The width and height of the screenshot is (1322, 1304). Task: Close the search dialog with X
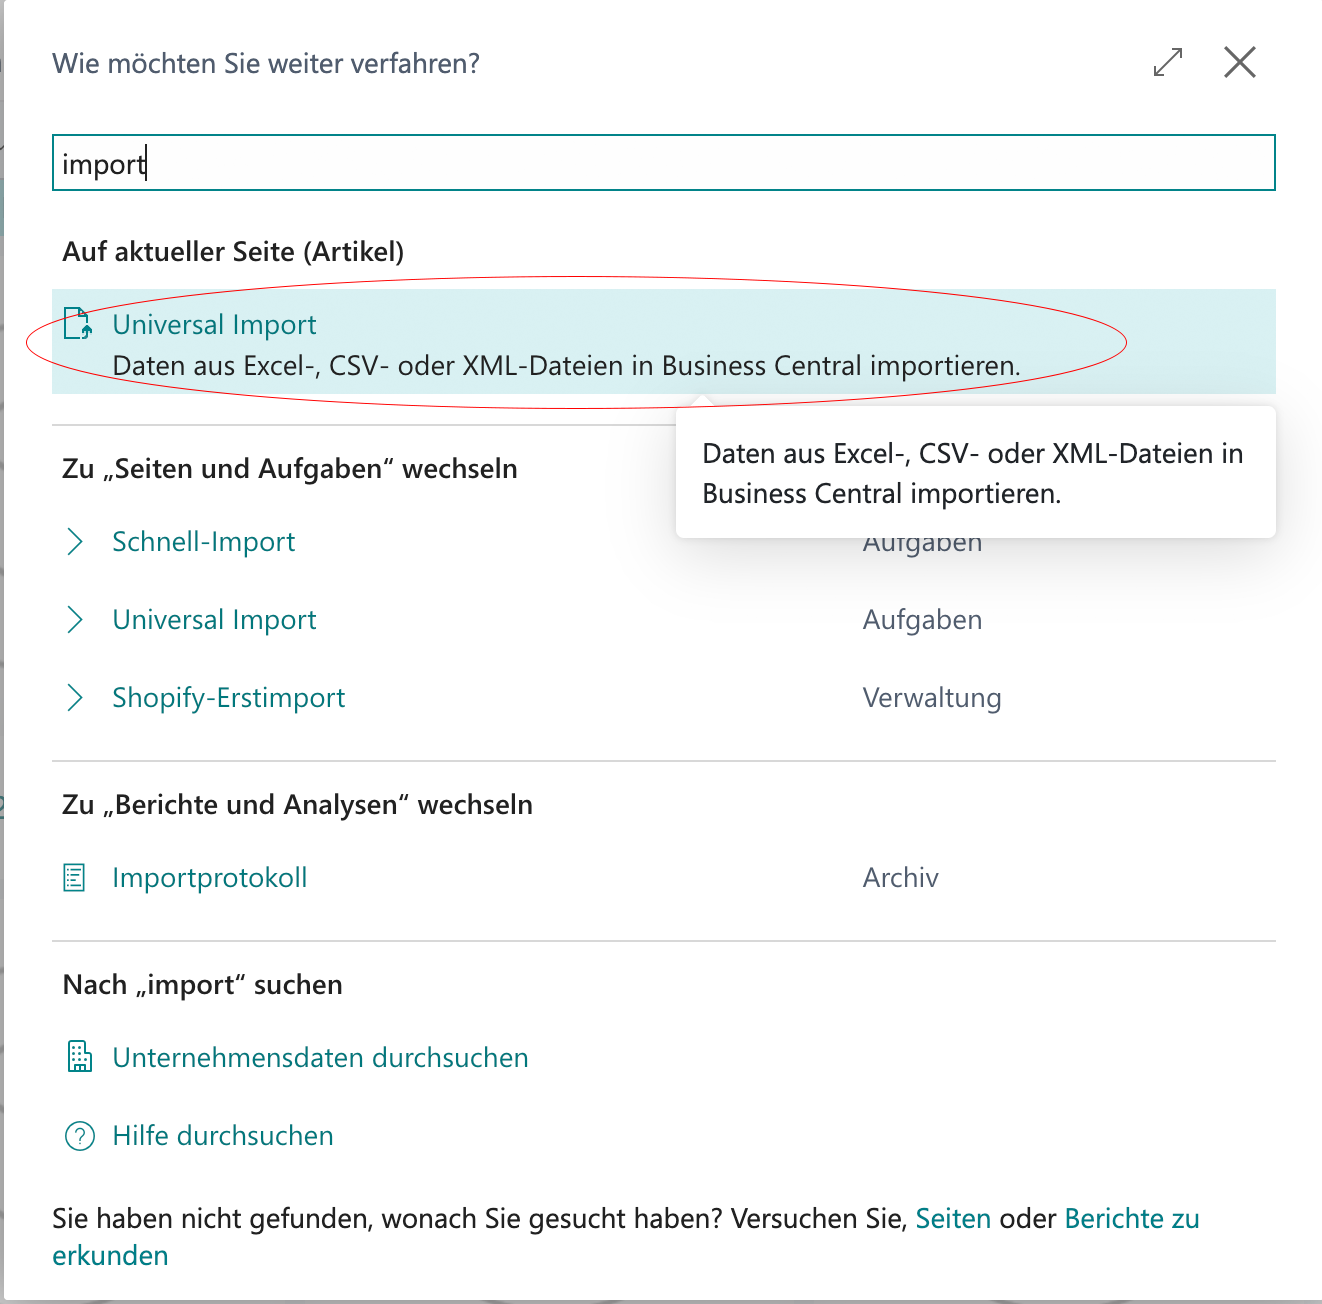[x=1240, y=62]
